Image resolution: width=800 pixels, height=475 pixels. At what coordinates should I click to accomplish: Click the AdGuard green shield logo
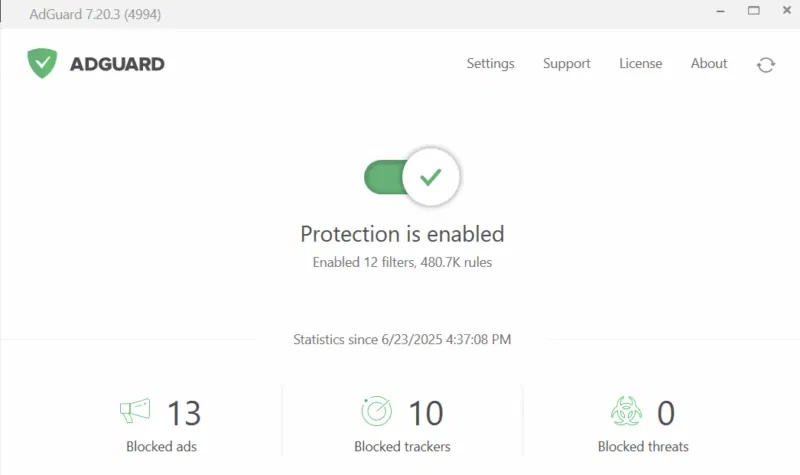(x=43, y=63)
